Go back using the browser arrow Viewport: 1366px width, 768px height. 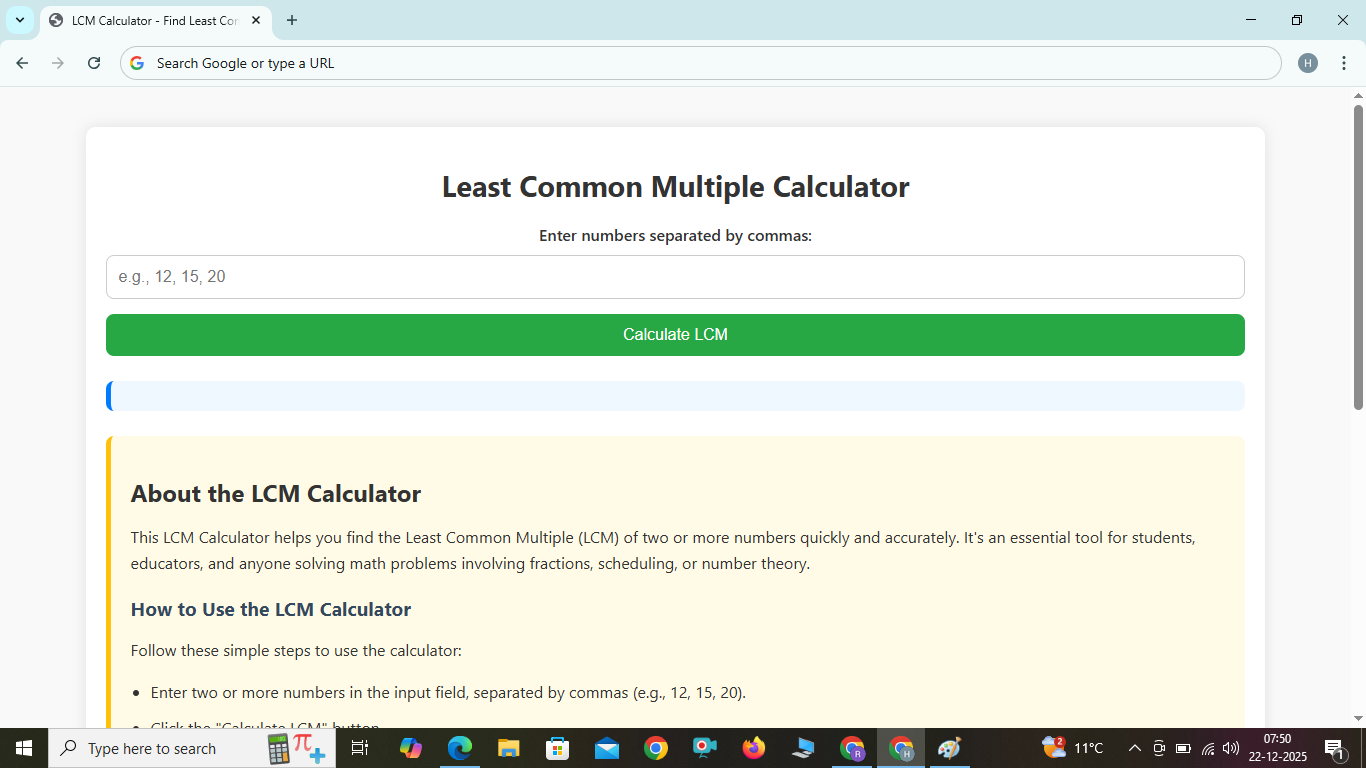[21, 62]
